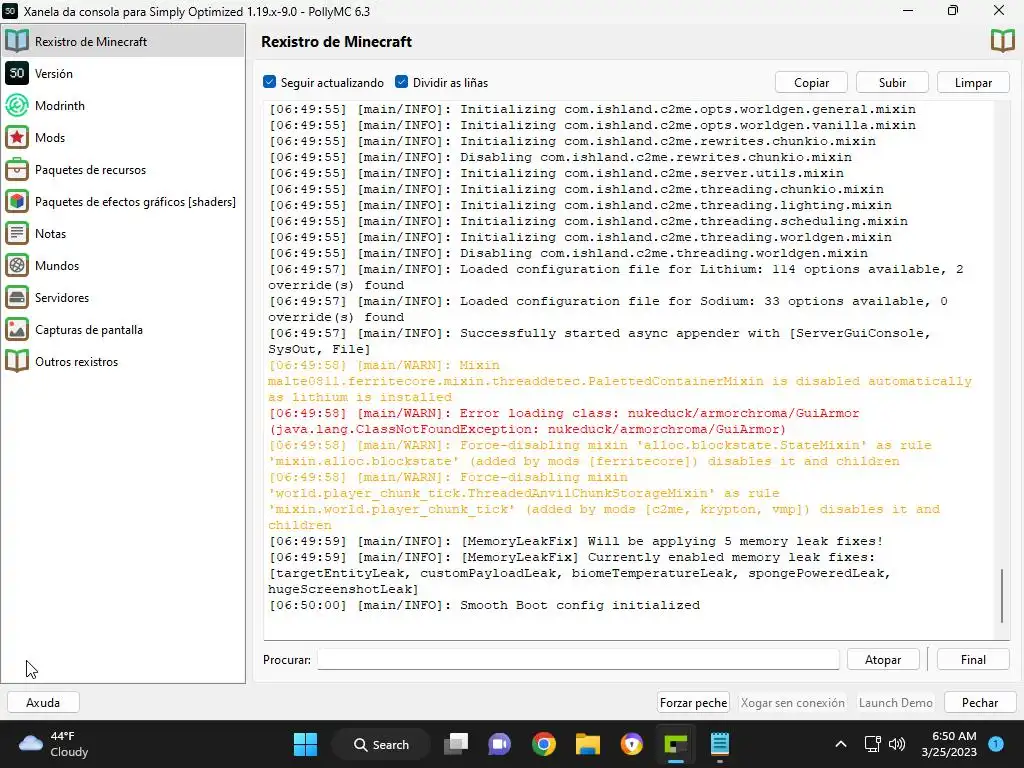
Task: Open the Modrinth page label
Action: [59, 106]
